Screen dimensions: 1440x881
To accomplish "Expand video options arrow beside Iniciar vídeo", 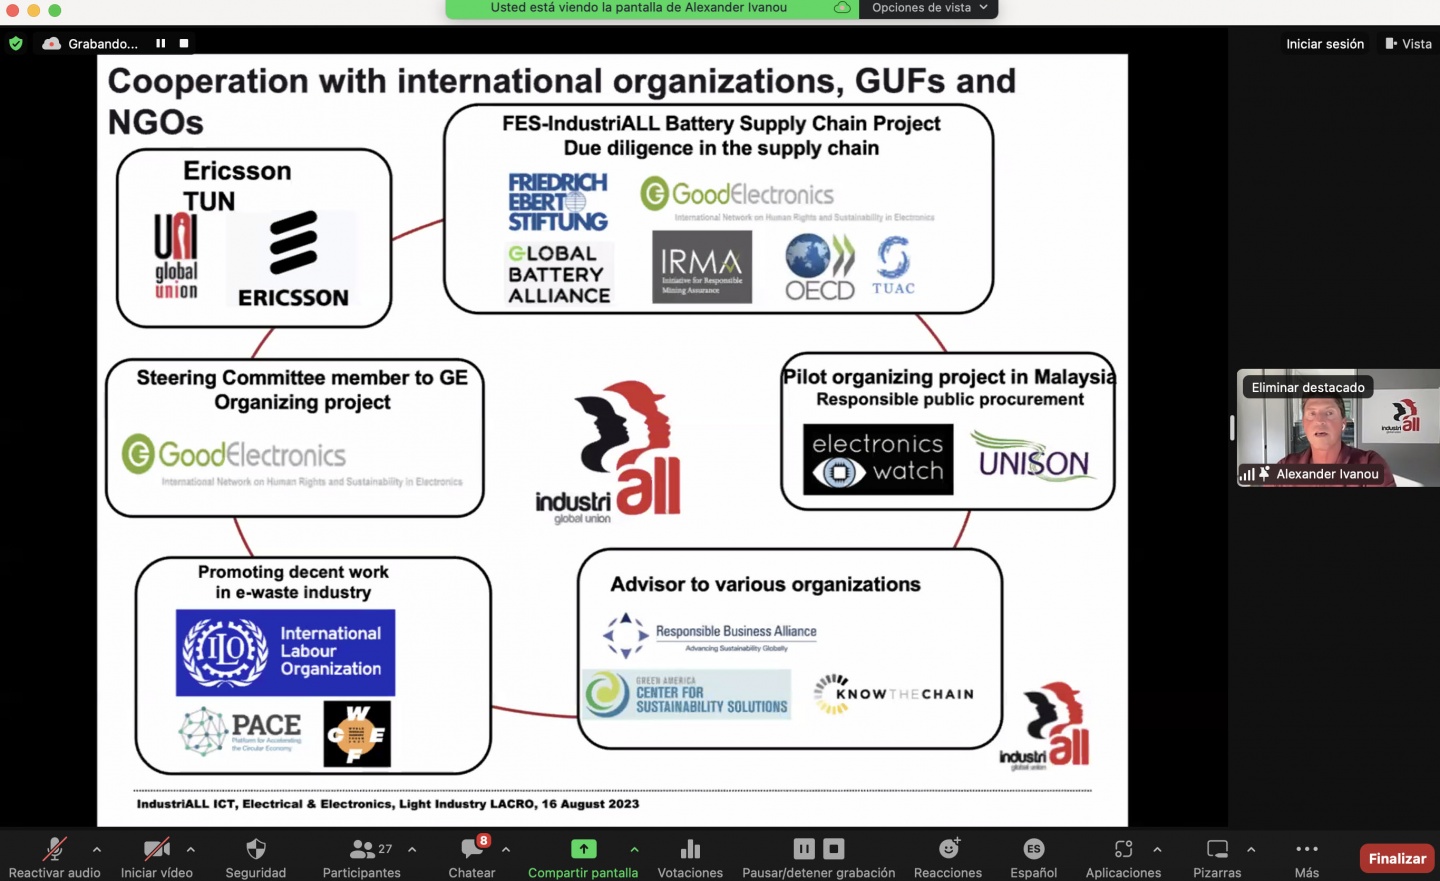I will (191, 850).
